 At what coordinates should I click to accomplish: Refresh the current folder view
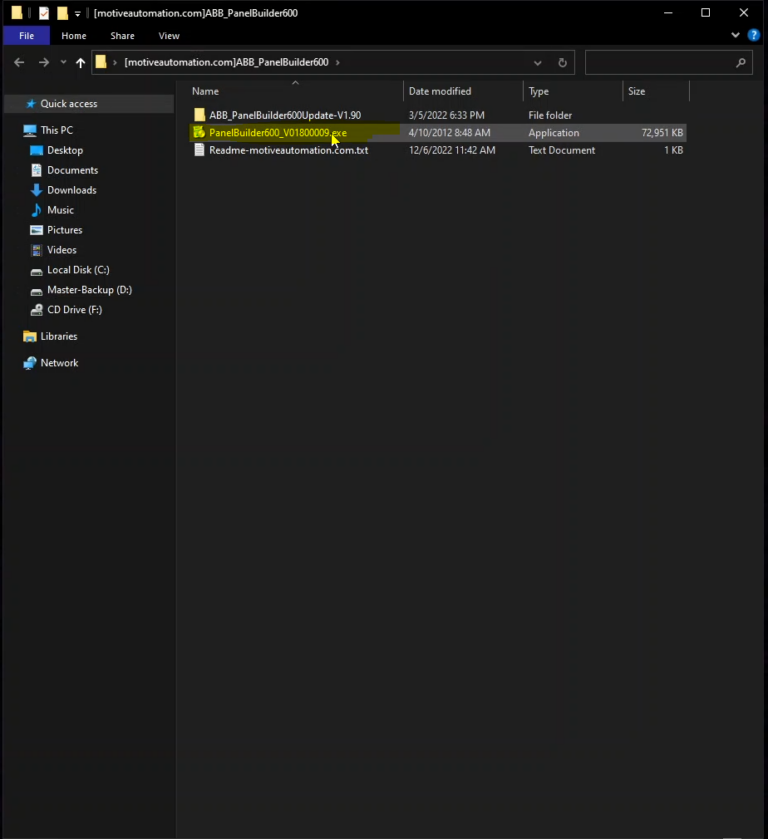(562, 62)
